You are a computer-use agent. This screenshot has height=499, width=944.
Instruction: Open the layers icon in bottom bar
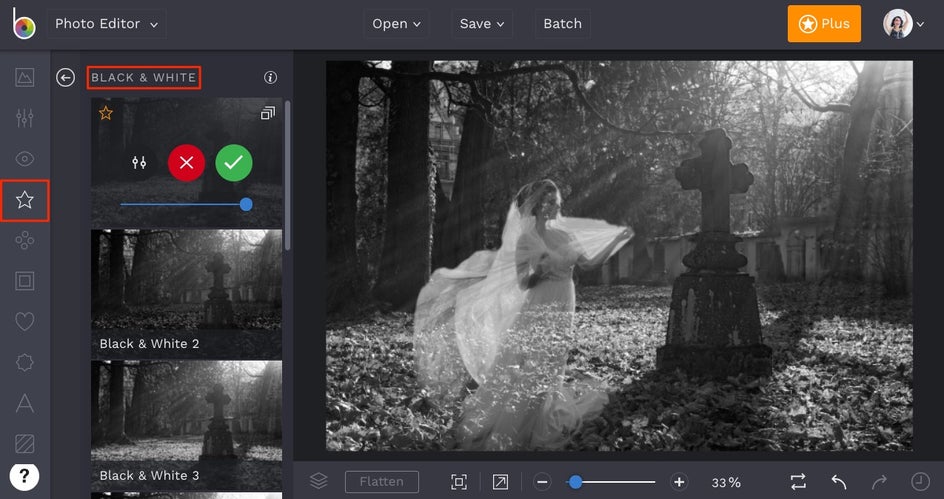click(318, 482)
